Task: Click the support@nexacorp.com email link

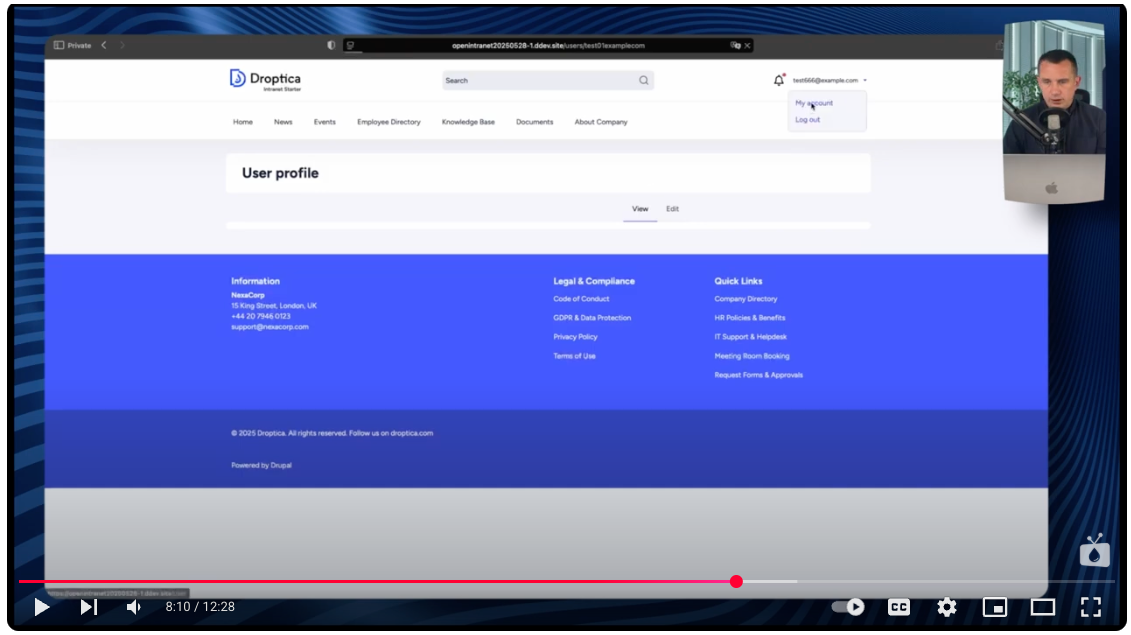Action: (x=270, y=327)
